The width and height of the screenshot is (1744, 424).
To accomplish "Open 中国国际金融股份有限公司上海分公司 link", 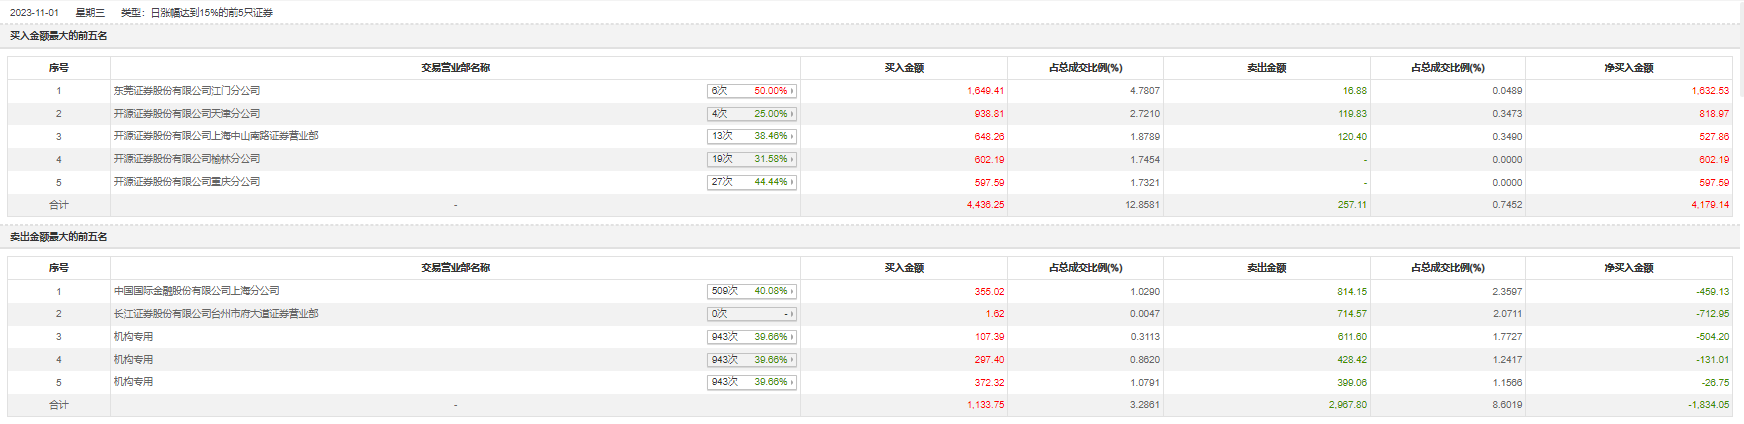I will [x=197, y=291].
